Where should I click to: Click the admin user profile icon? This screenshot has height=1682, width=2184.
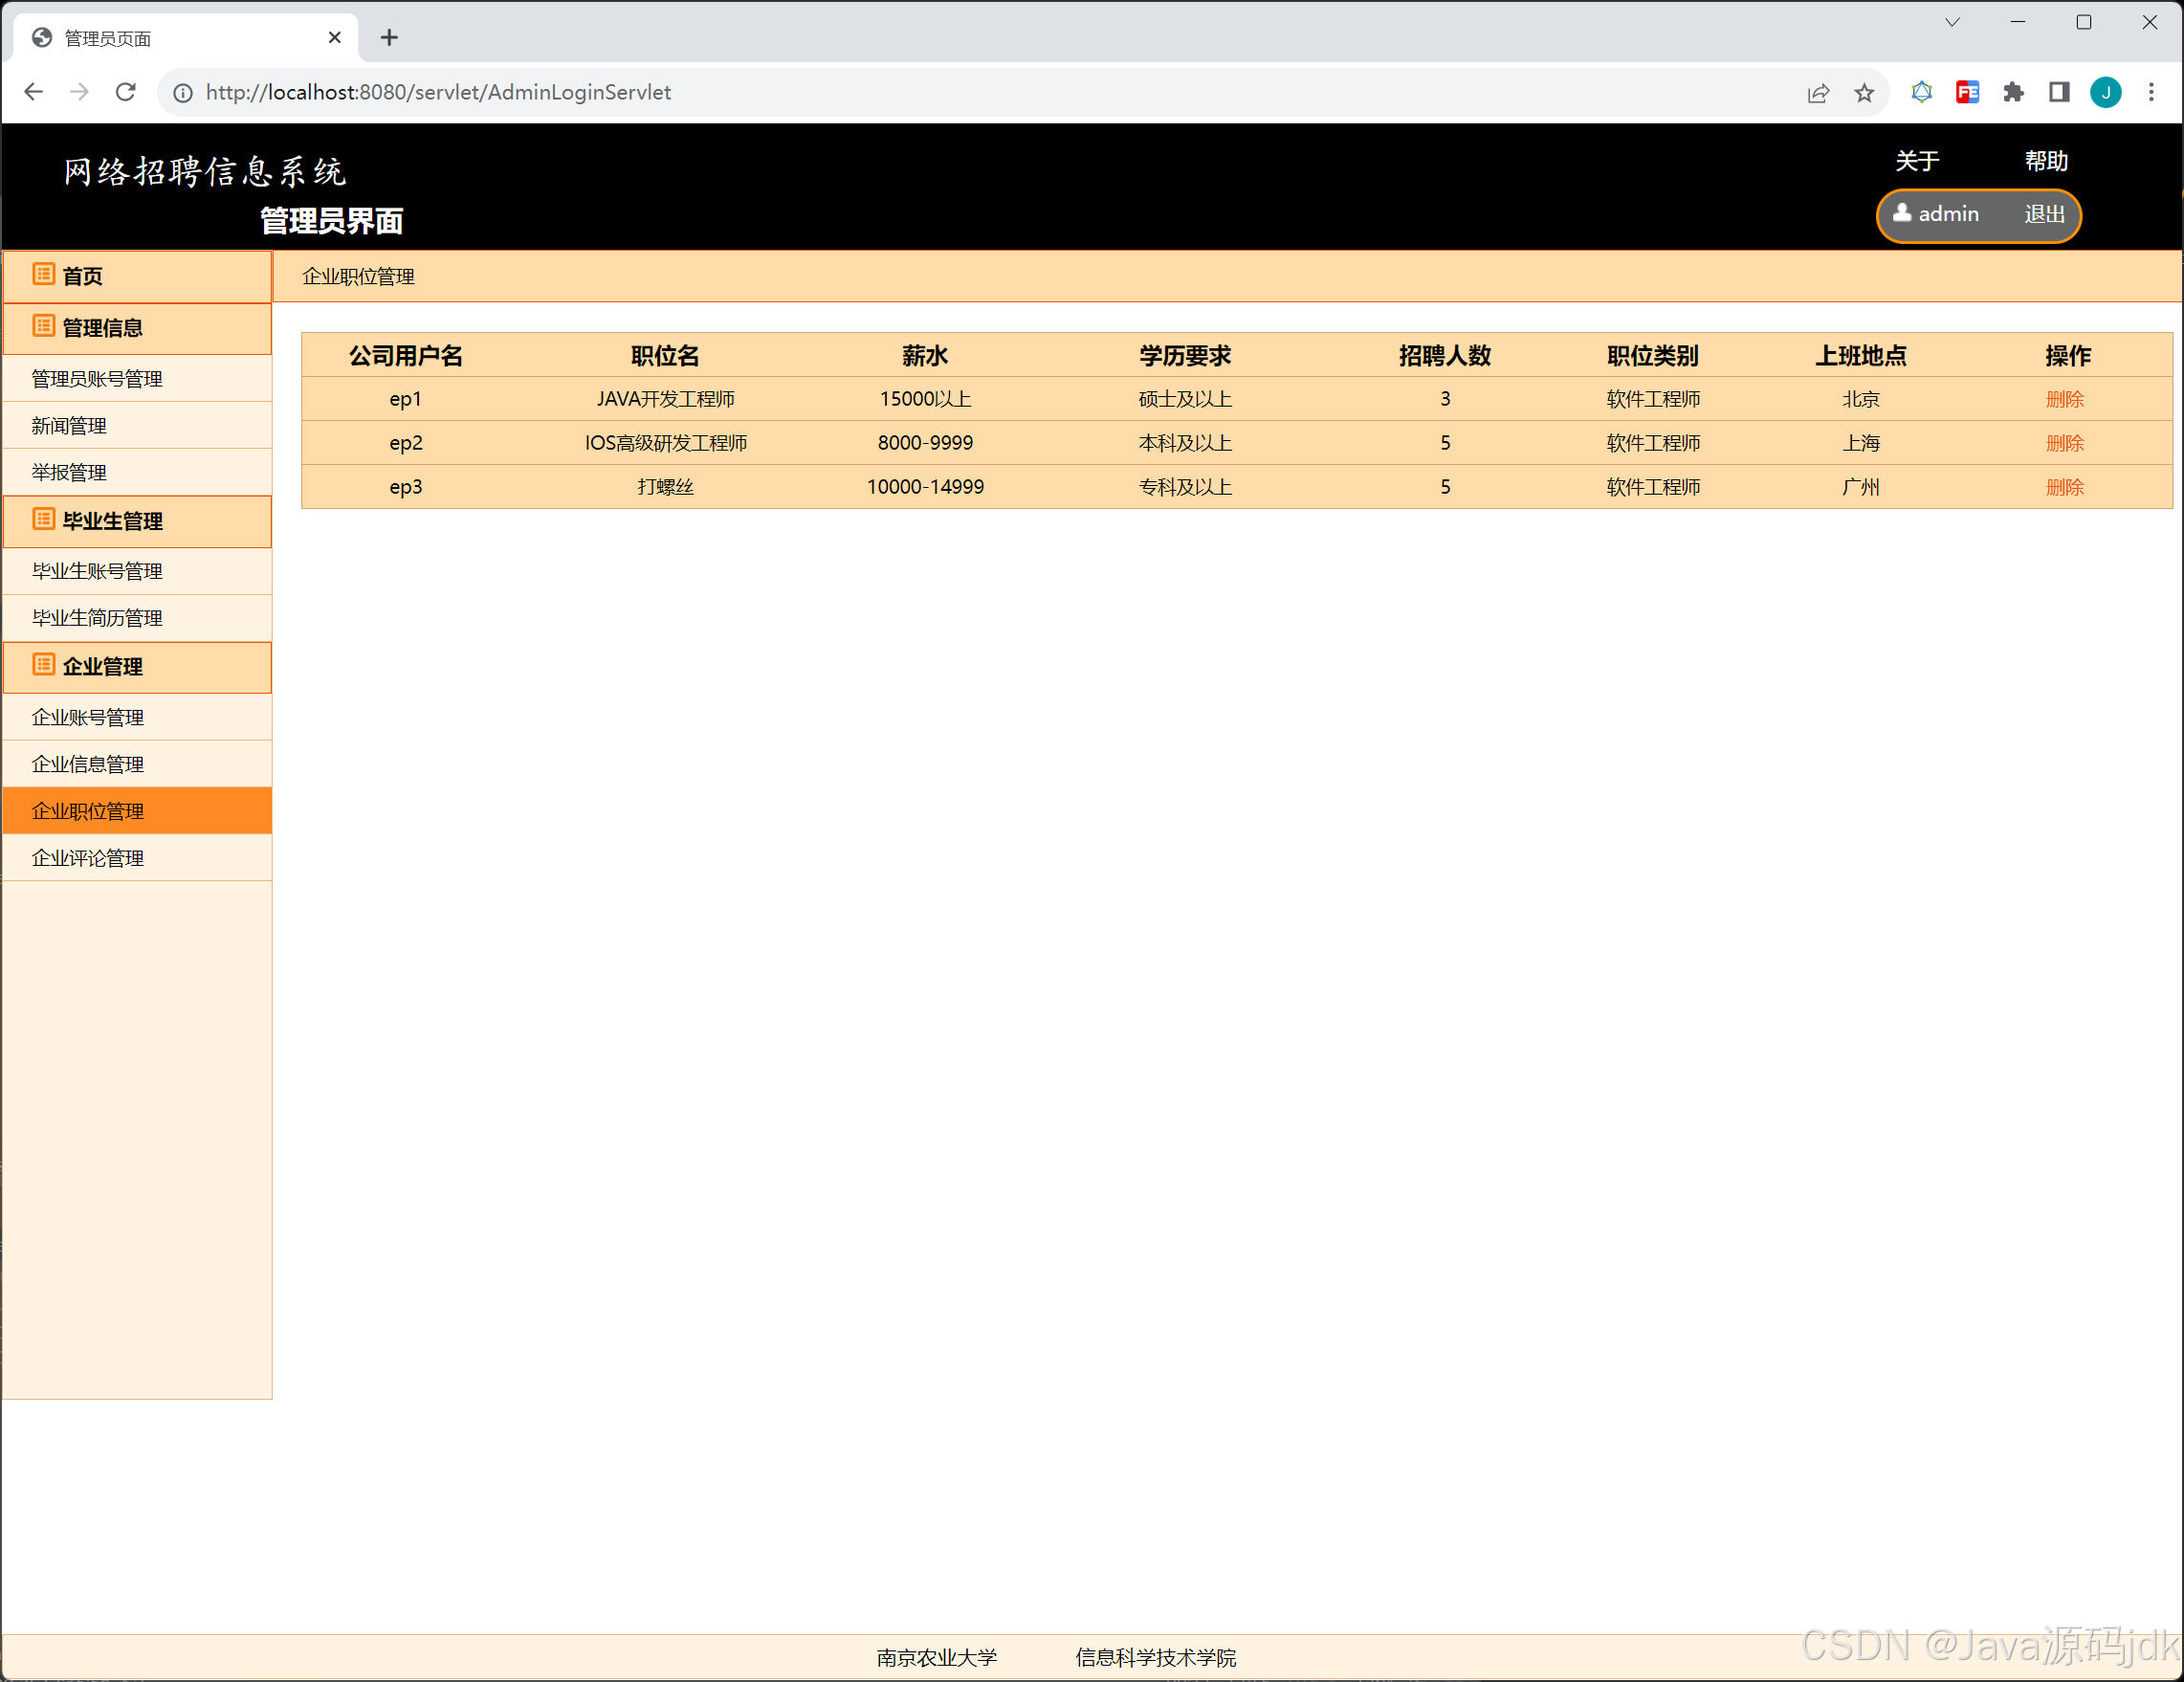(1902, 214)
